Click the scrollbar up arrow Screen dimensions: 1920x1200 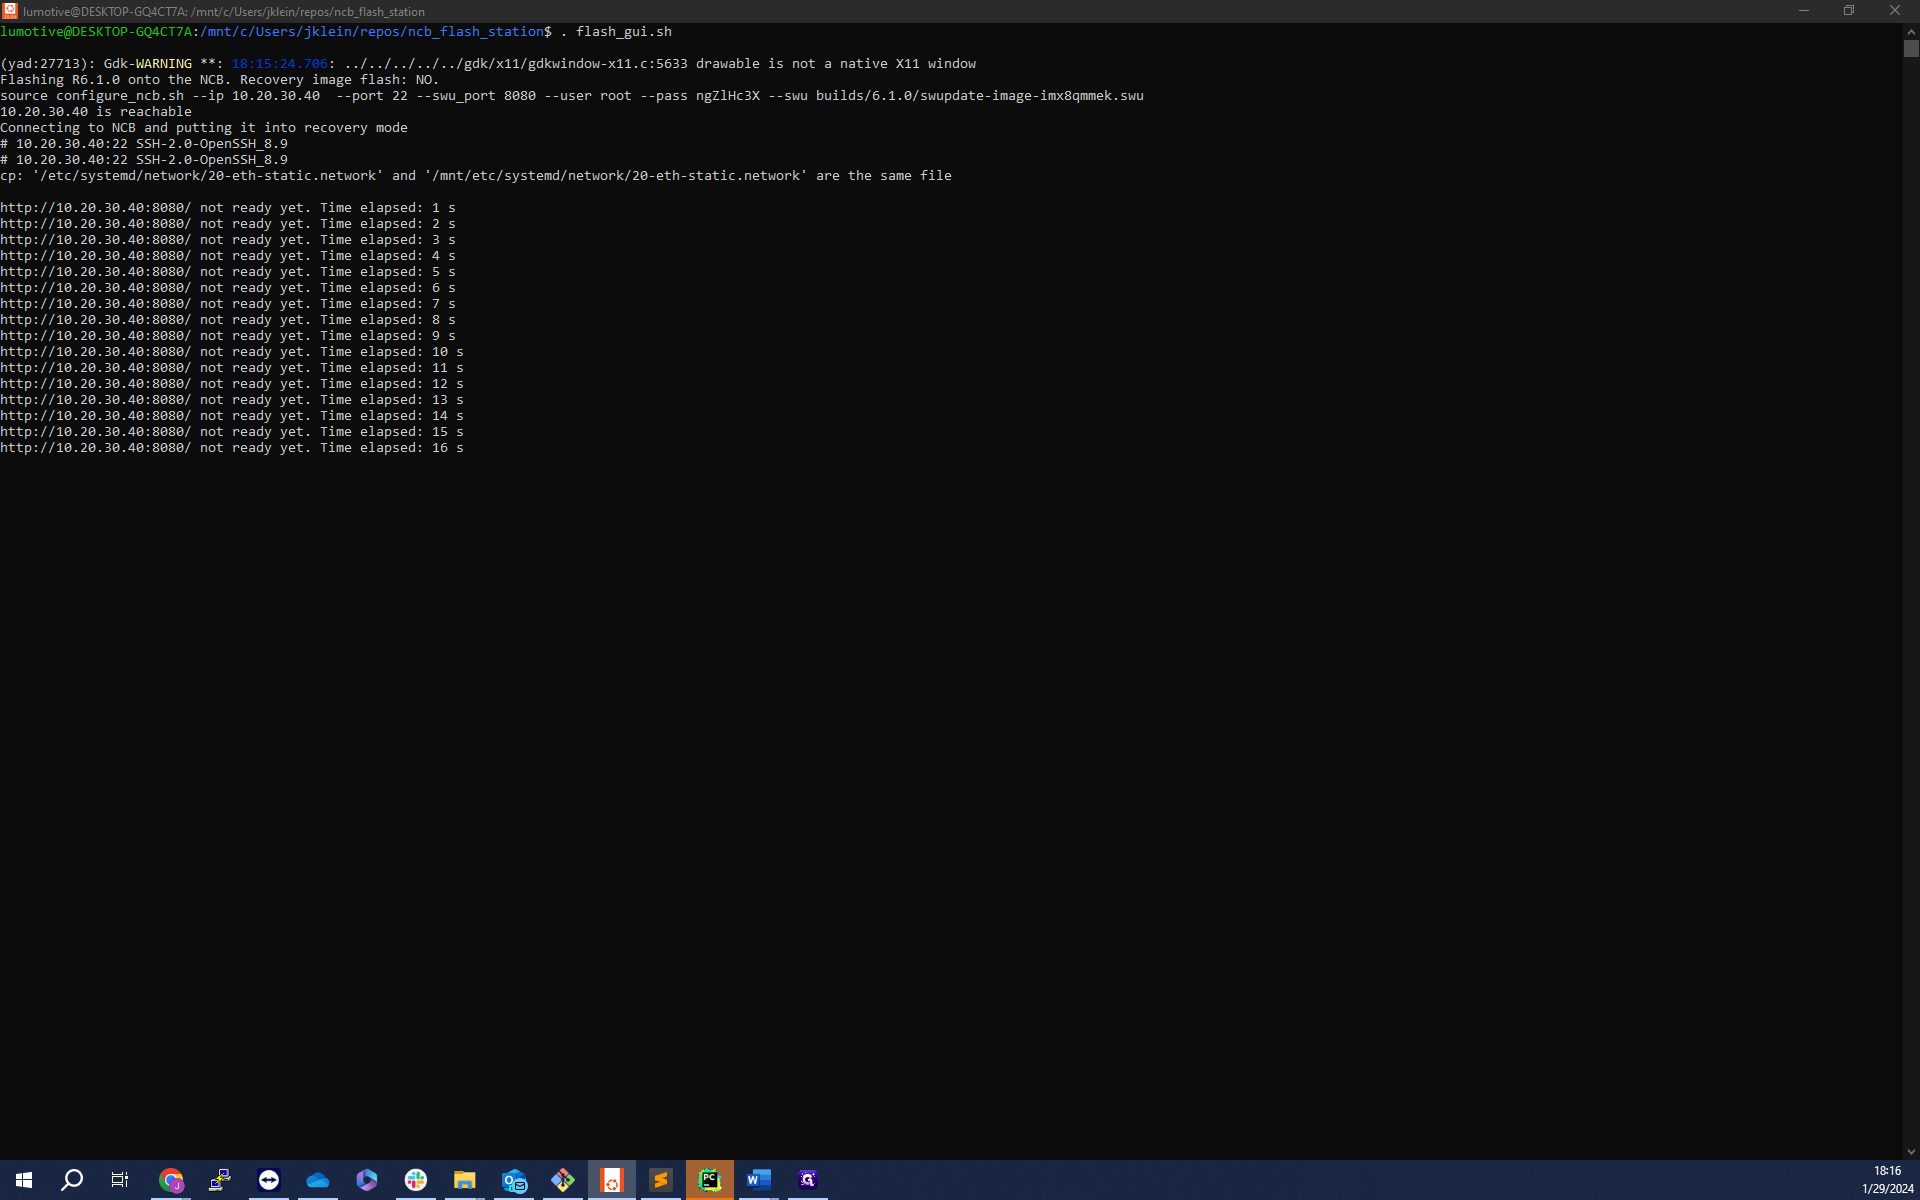[x=1911, y=31]
